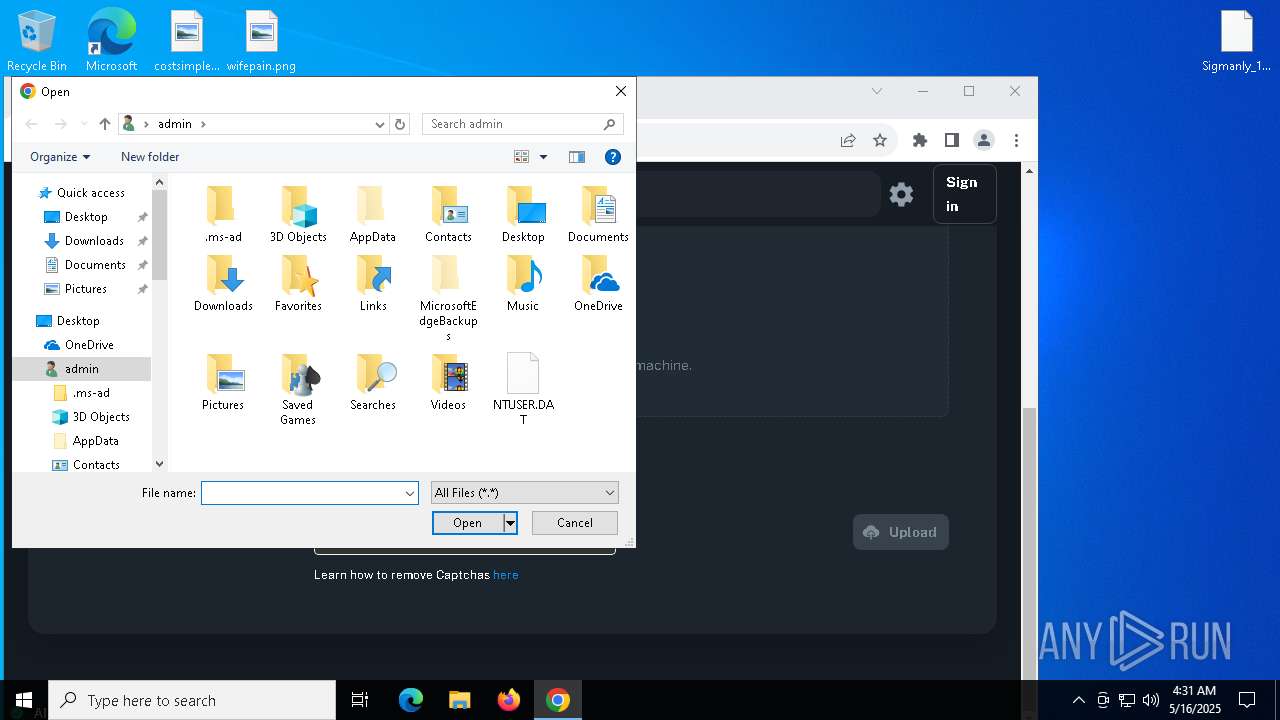
Task: Select AppData in navigation tree
Action: 95,441
